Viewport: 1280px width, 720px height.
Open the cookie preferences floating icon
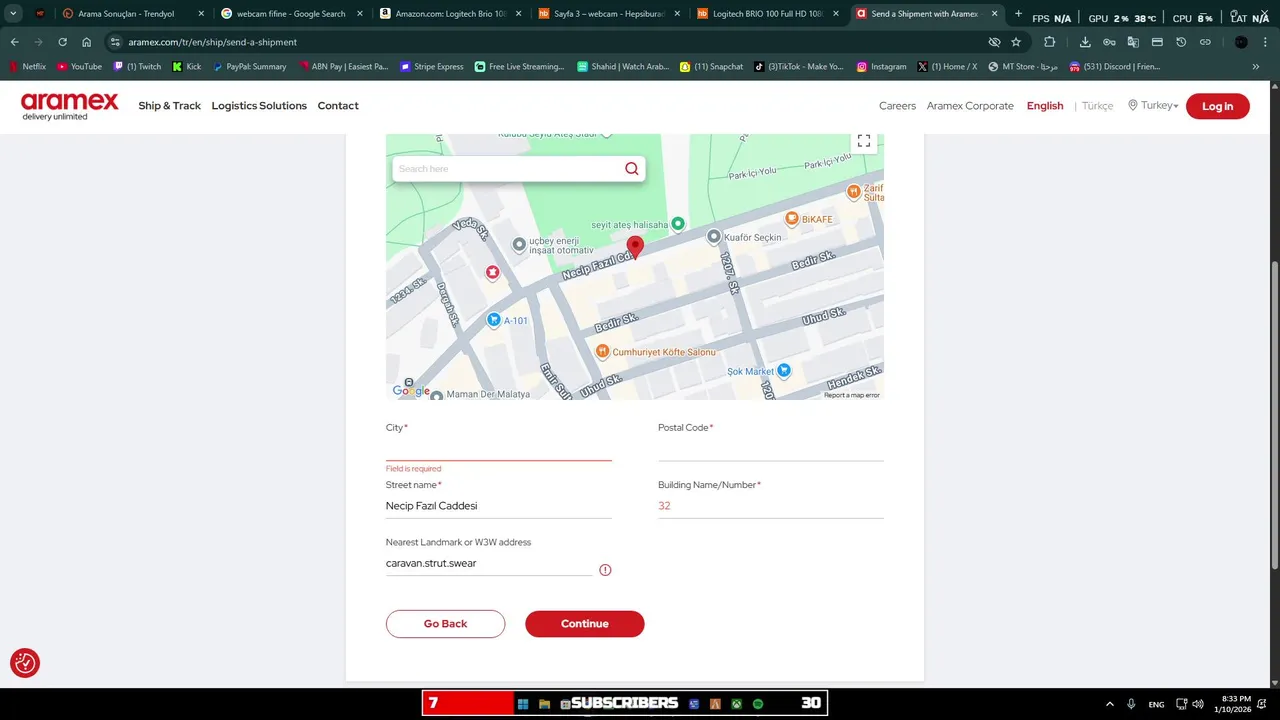tap(25, 663)
